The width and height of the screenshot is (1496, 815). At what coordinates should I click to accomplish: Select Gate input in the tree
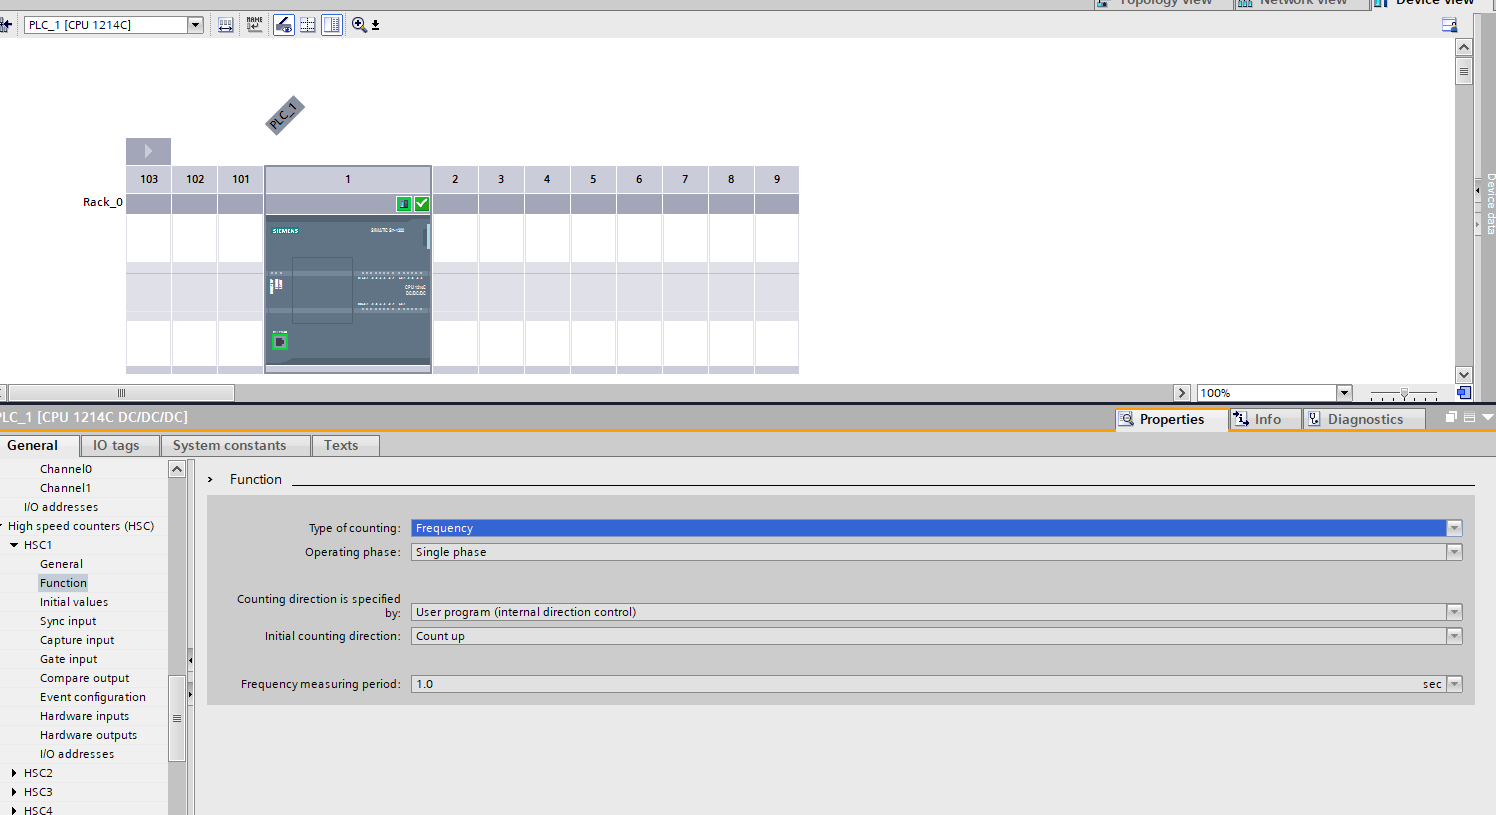pos(69,659)
